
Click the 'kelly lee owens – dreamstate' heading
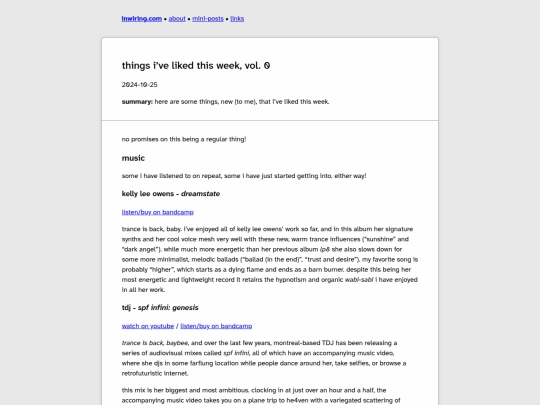[x=171, y=194]
